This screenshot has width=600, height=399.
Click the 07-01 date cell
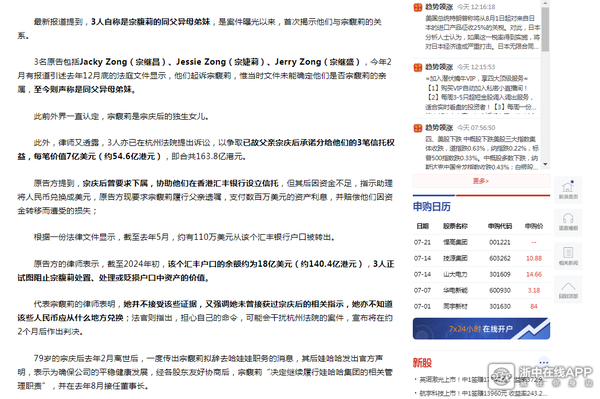(422, 306)
